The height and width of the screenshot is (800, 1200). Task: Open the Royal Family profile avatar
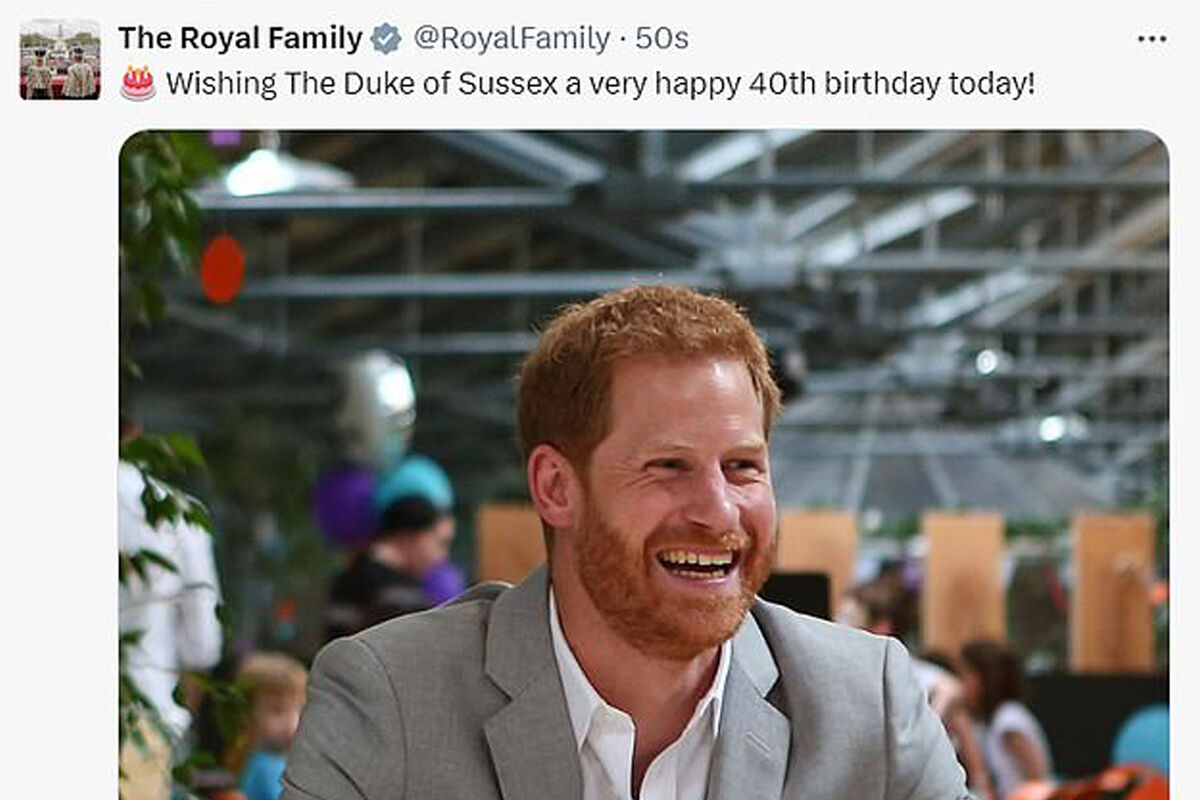point(60,59)
